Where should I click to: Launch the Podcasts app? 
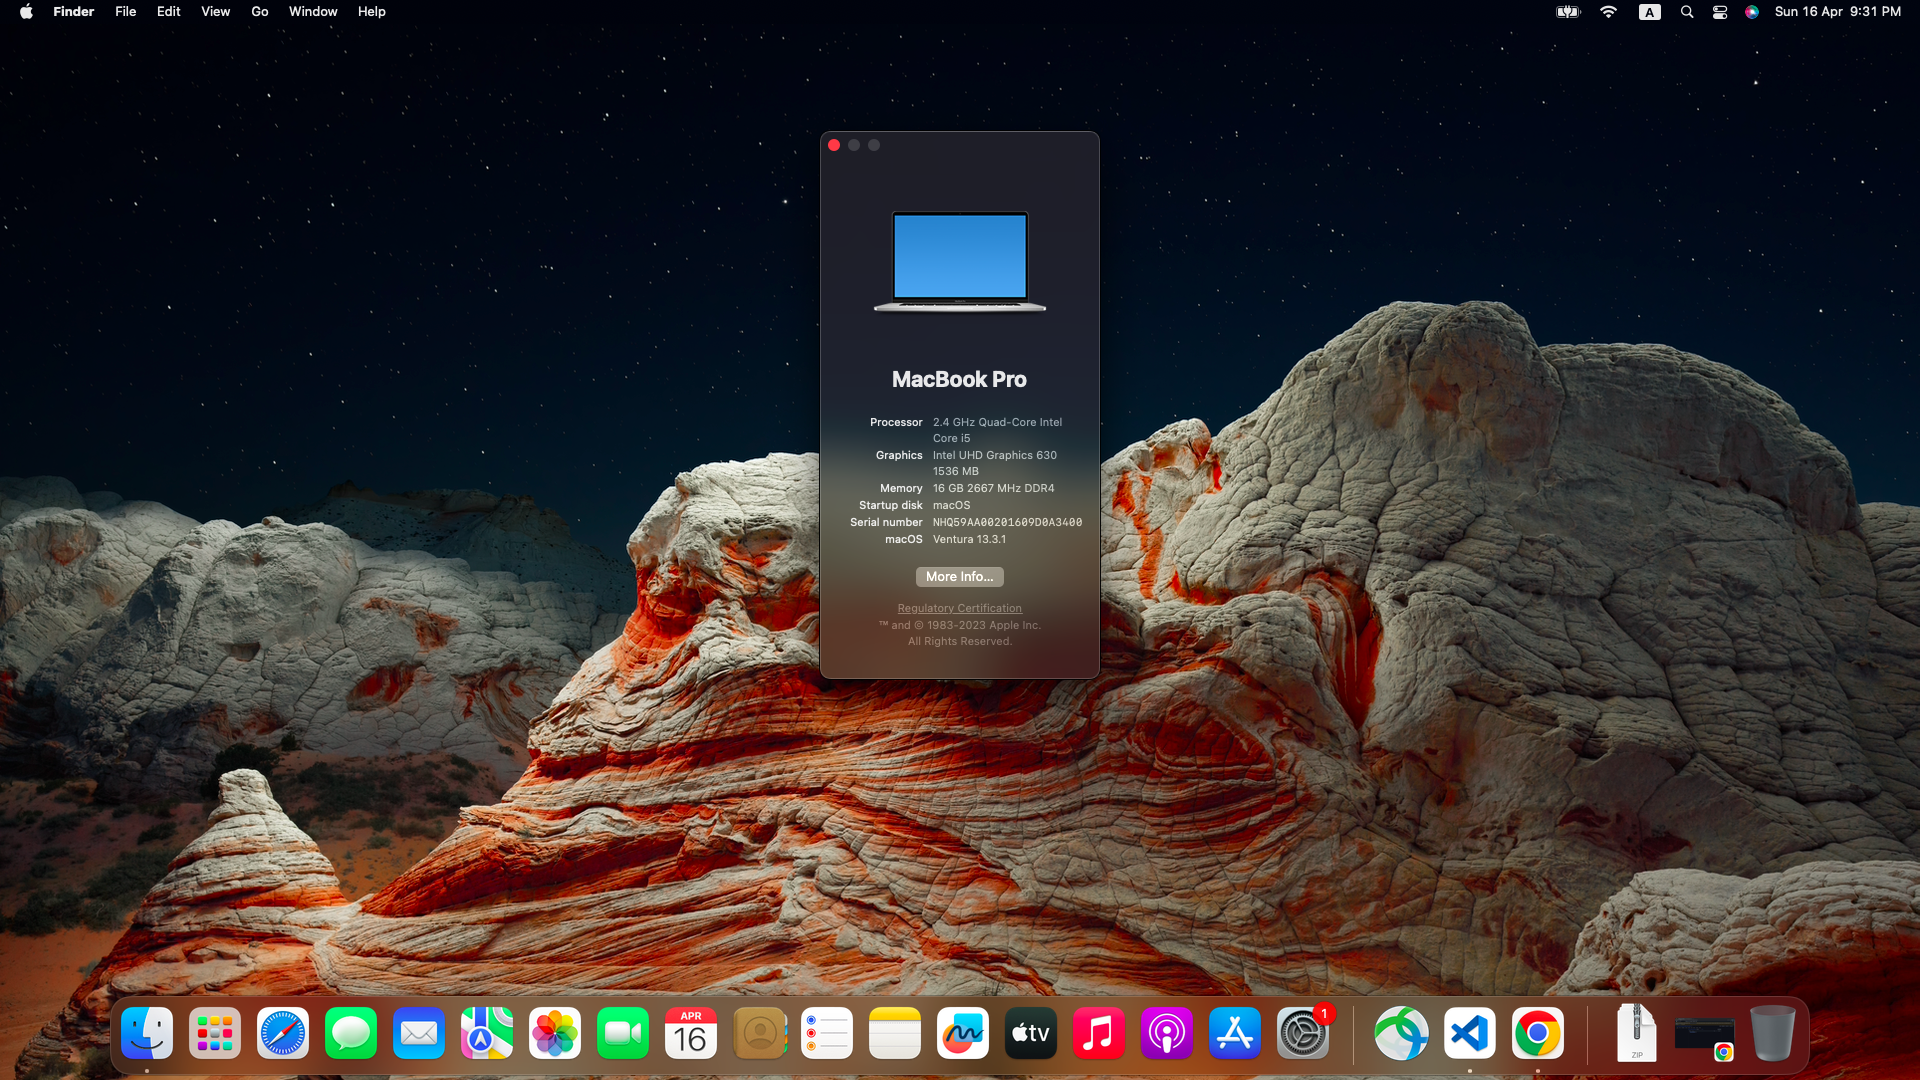tap(1167, 1033)
